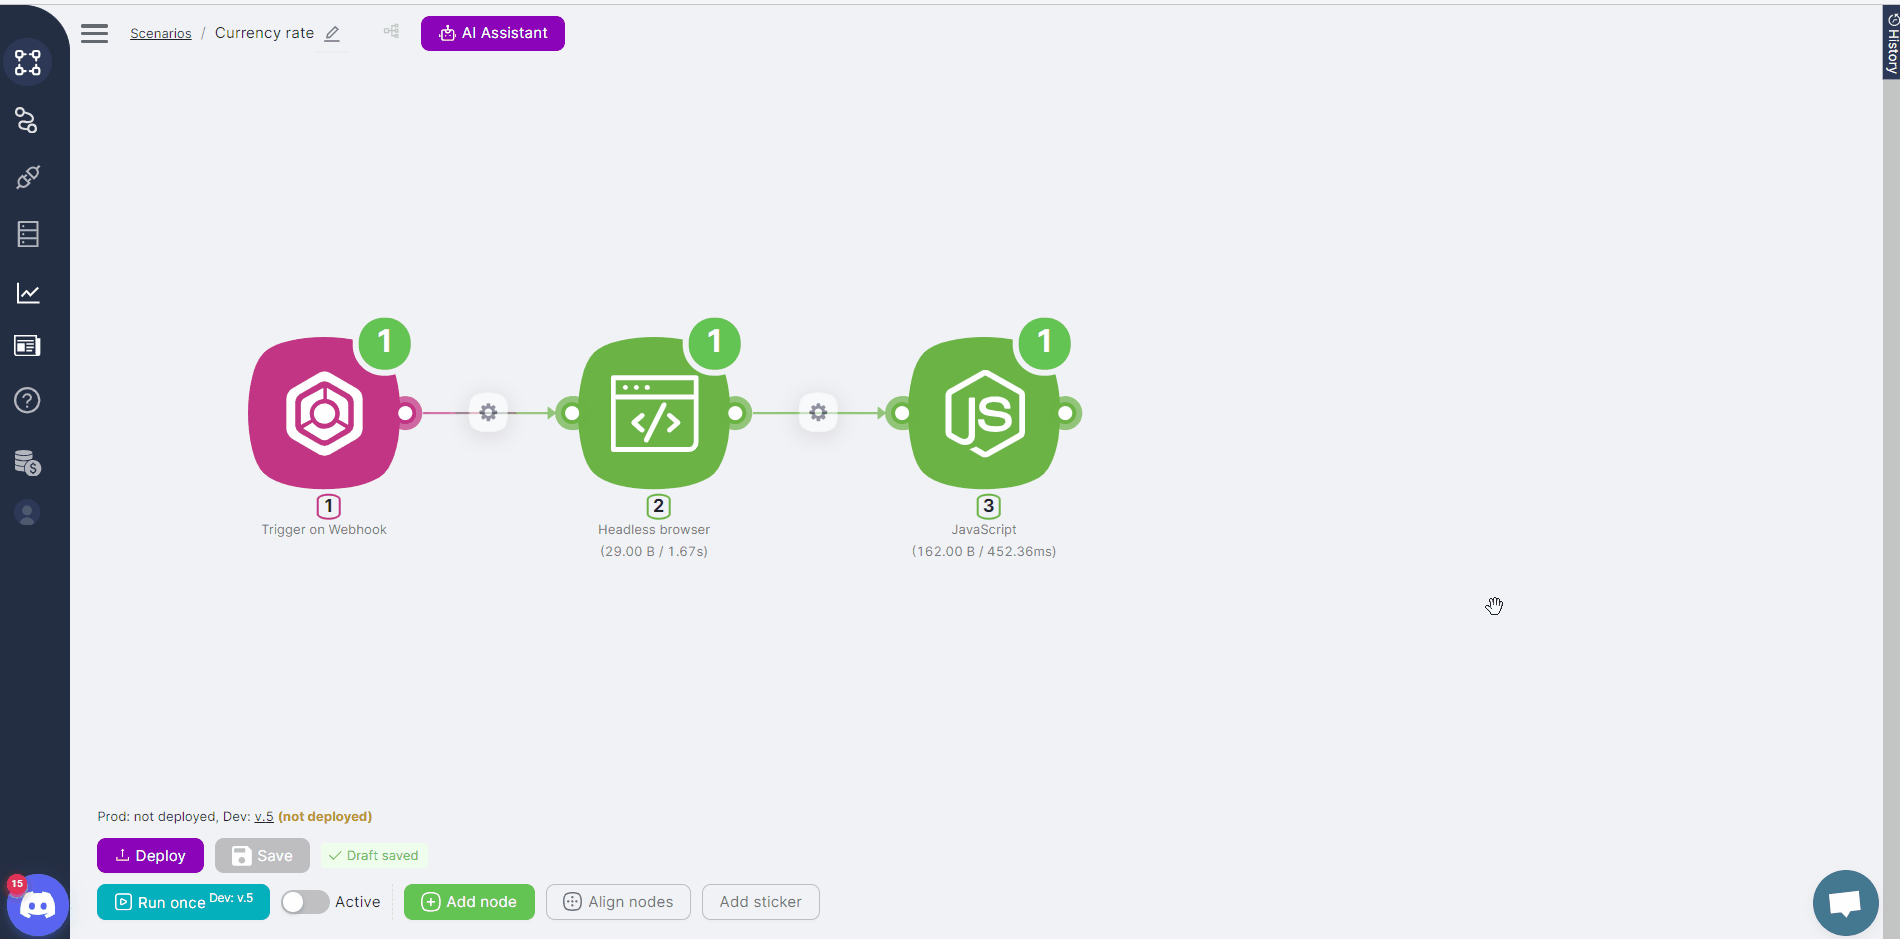This screenshot has width=1900, height=939.
Task: Expand the History side panel
Action: pyautogui.click(x=1891, y=42)
